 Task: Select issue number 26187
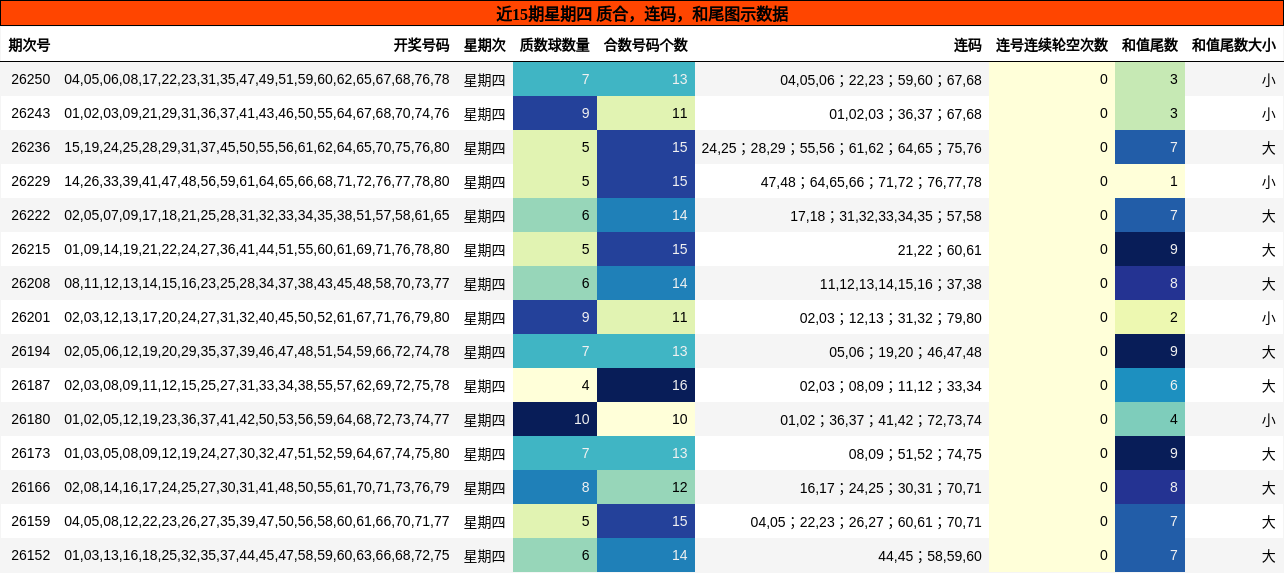(x=30, y=385)
